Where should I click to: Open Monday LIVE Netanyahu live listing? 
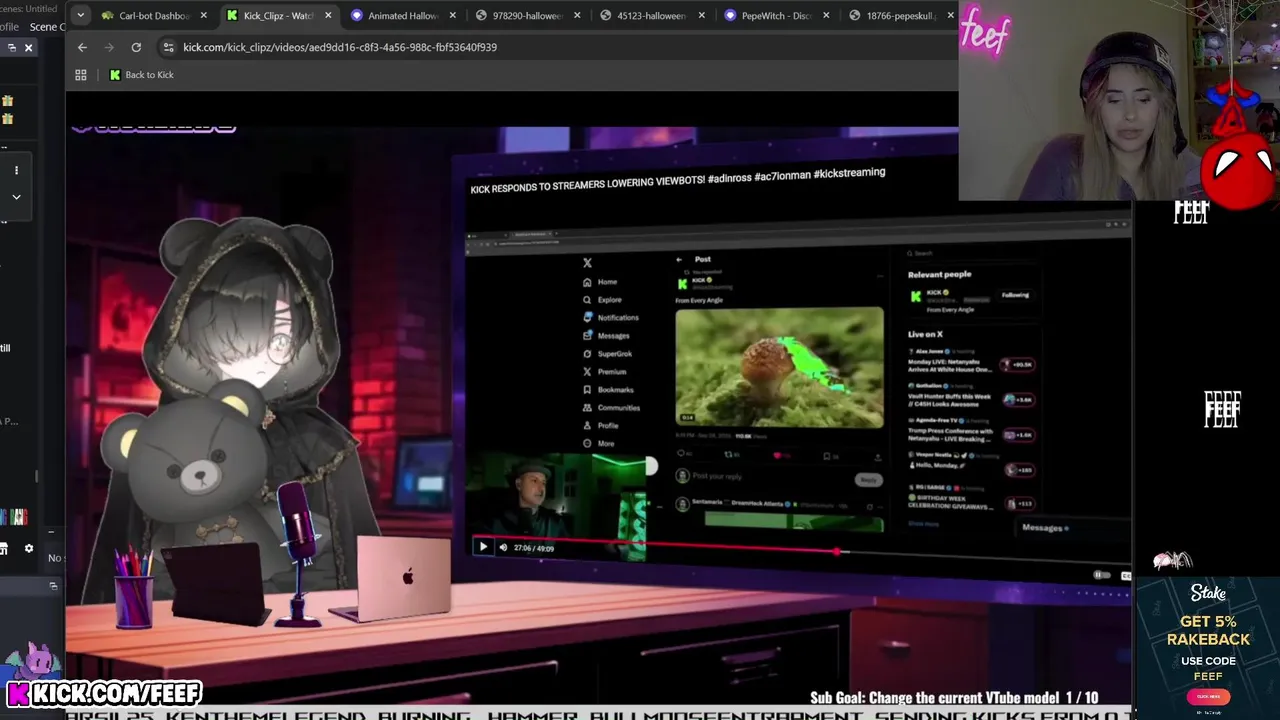(x=971, y=365)
